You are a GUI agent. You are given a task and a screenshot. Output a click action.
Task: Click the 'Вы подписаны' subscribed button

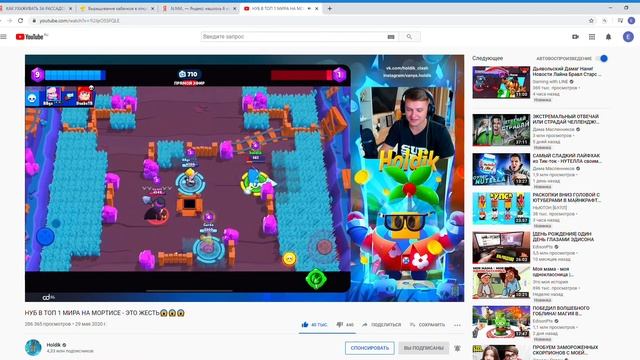424,348
